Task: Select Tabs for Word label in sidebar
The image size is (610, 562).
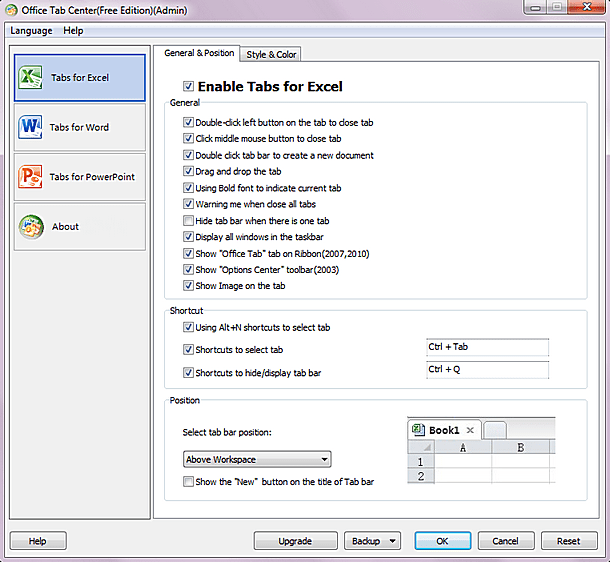Action: pyautogui.click(x=79, y=127)
